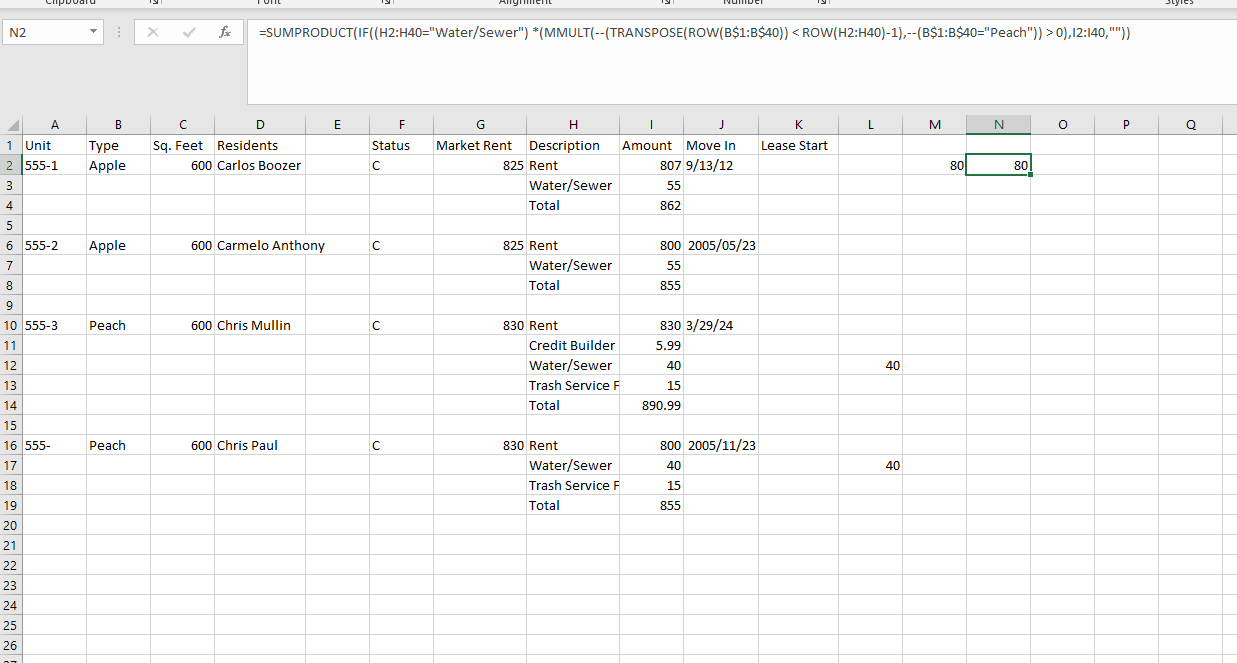Select all cells using the corner triangle
The height and width of the screenshot is (663, 1237).
pyautogui.click(x=11, y=124)
